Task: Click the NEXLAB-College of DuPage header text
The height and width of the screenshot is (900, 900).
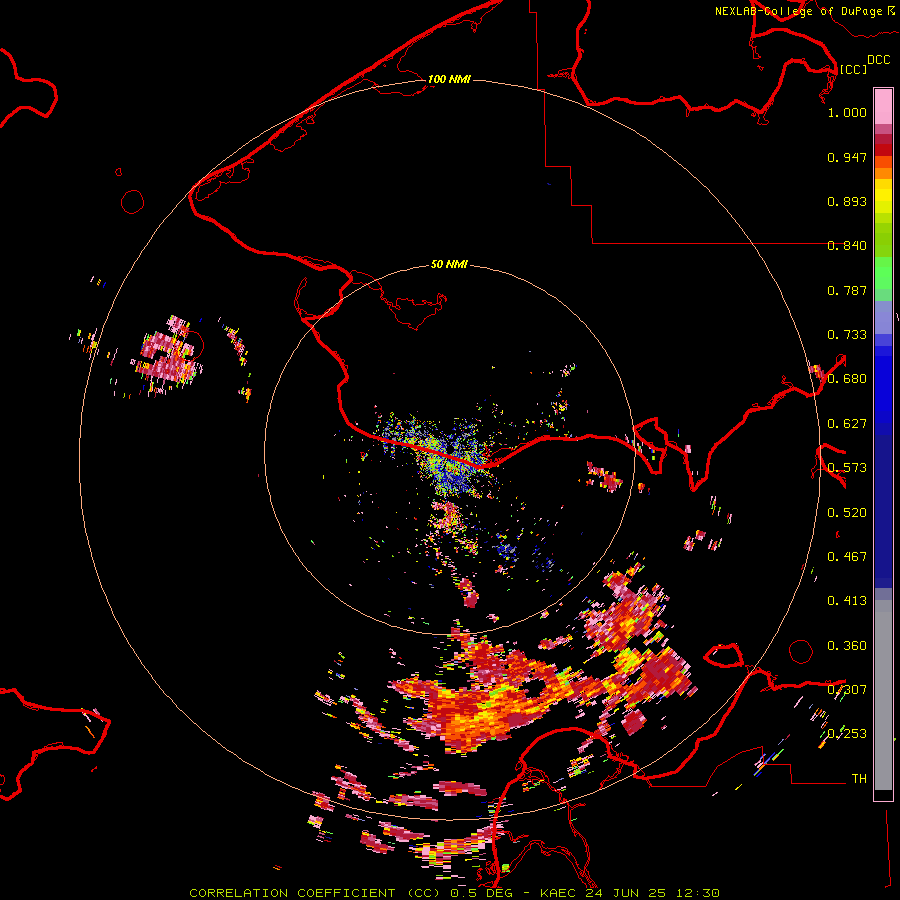Action: (x=799, y=11)
